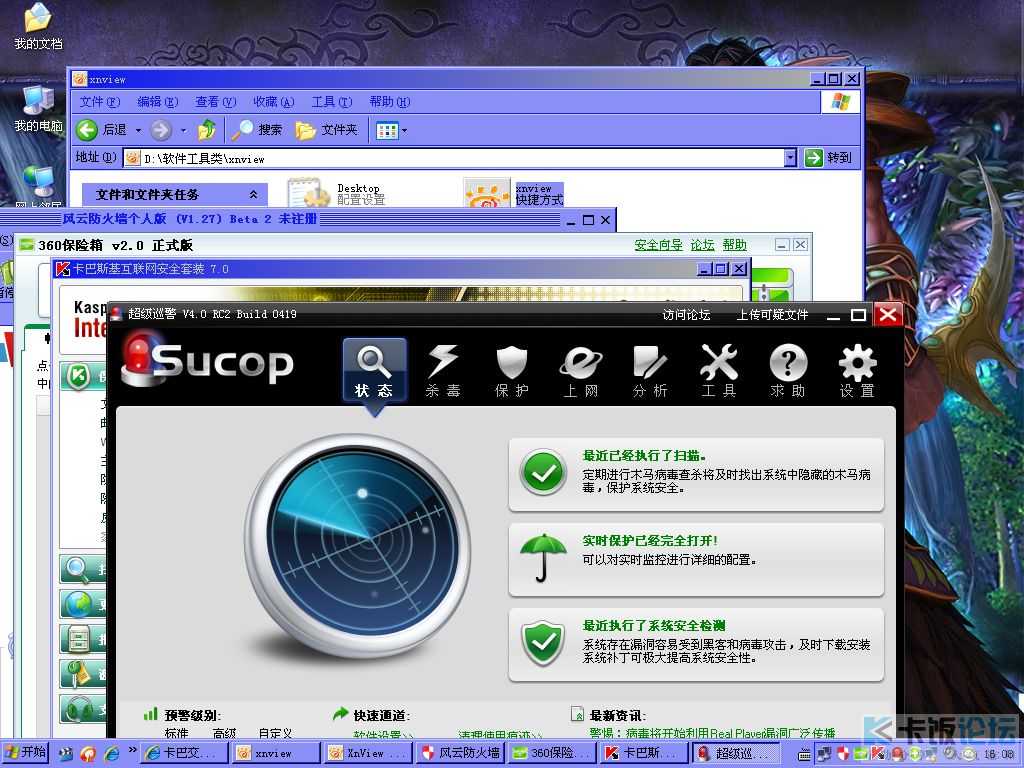Switch to 卡巴交 IE taskbar button

pyautogui.click(x=184, y=753)
